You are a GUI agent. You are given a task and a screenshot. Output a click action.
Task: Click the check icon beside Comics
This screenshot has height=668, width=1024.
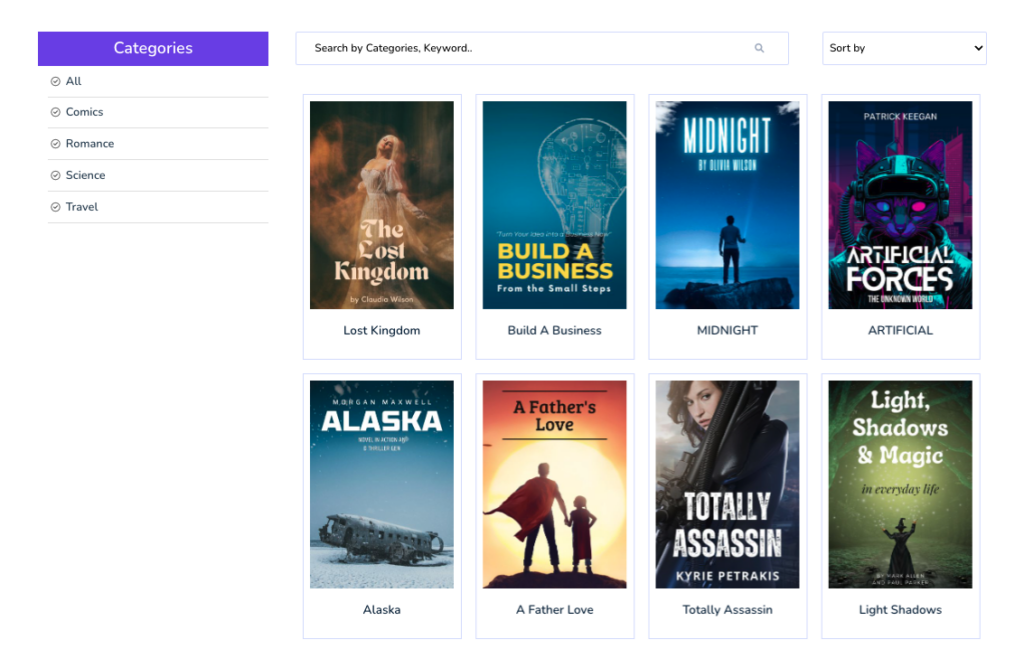pyautogui.click(x=56, y=112)
